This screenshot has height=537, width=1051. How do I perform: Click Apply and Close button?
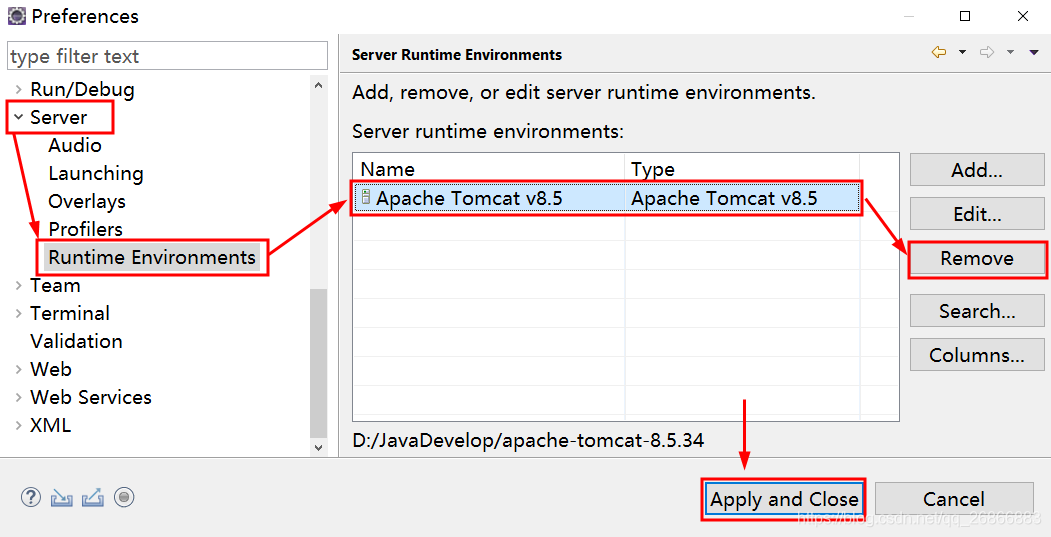coord(784,499)
